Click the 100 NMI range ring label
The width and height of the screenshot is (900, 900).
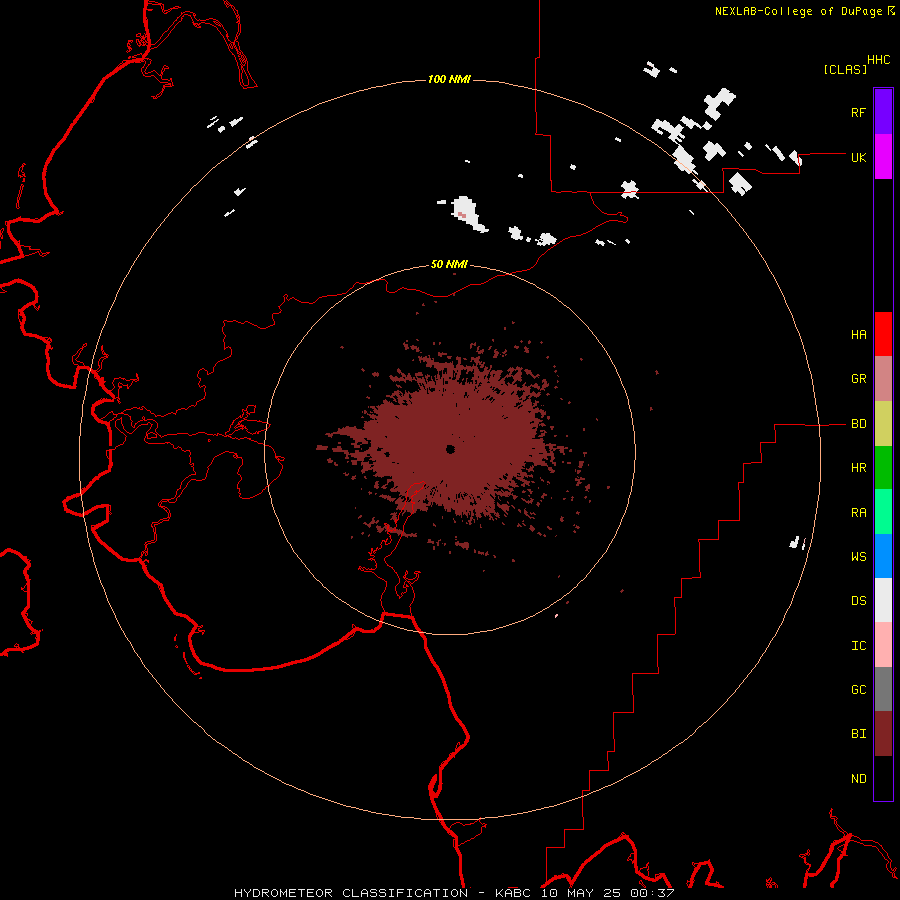point(449,79)
